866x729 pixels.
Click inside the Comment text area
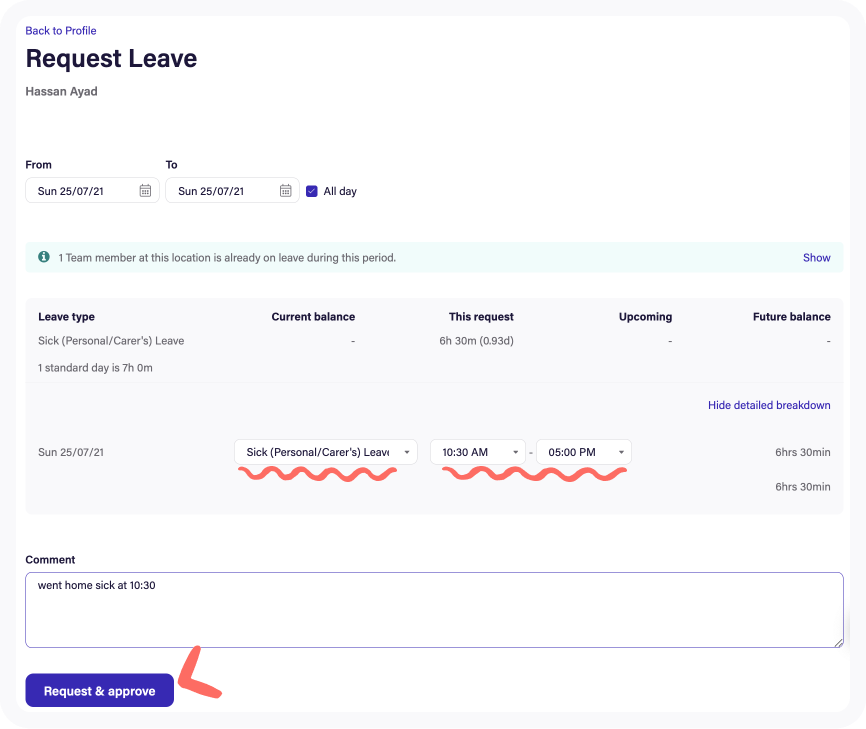(434, 610)
